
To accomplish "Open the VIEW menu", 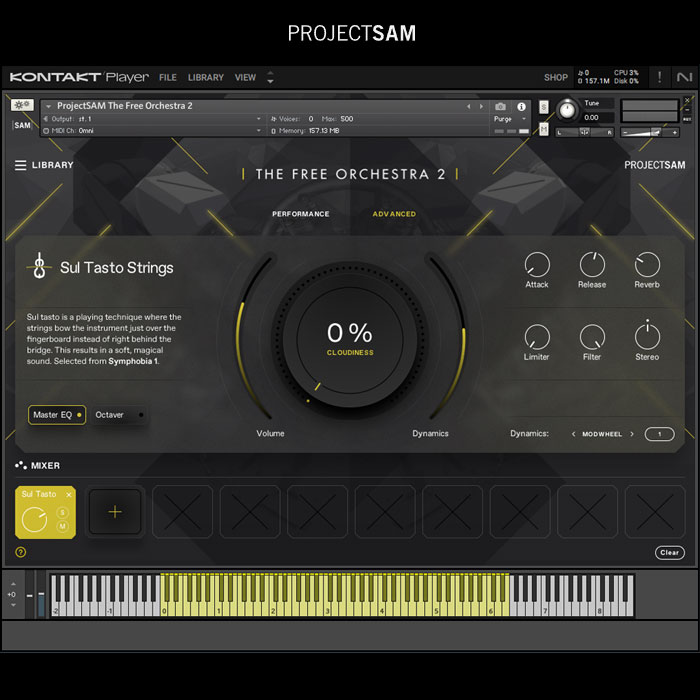I will click(246, 78).
